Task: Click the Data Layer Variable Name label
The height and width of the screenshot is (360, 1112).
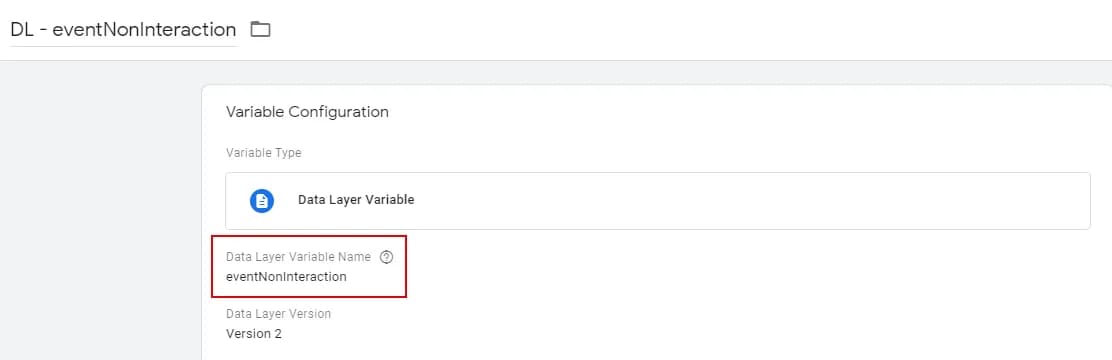Action: pos(299,257)
